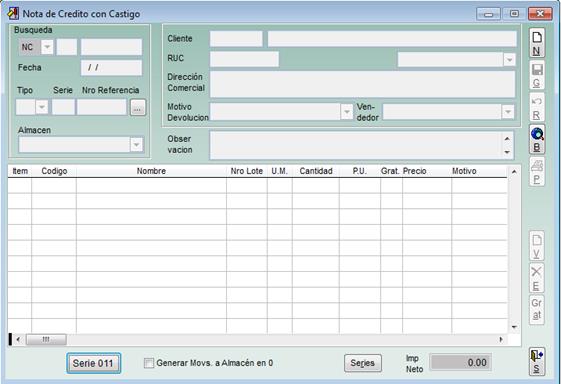Click the Series button
The width and height of the screenshot is (561, 384).
(362, 363)
